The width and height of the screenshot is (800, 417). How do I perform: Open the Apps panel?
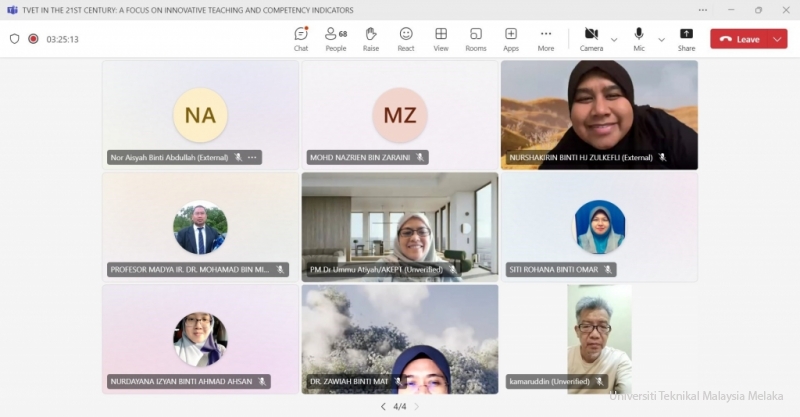point(511,38)
